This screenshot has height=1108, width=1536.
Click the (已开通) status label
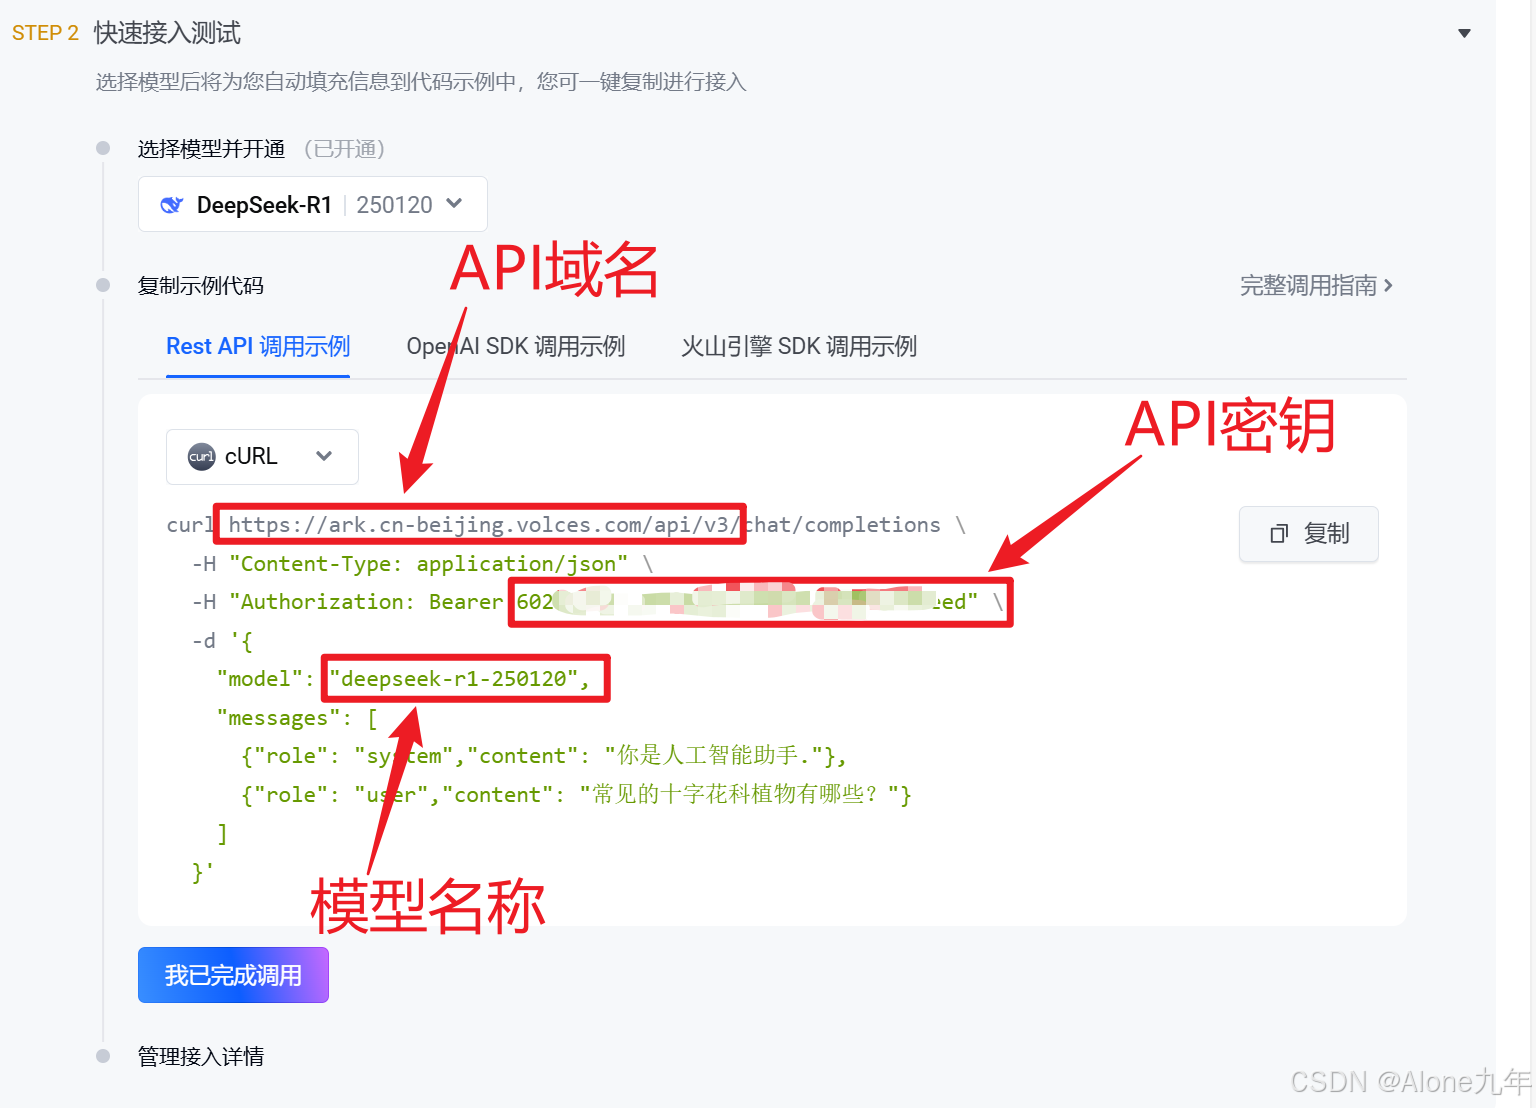pyautogui.click(x=345, y=149)
